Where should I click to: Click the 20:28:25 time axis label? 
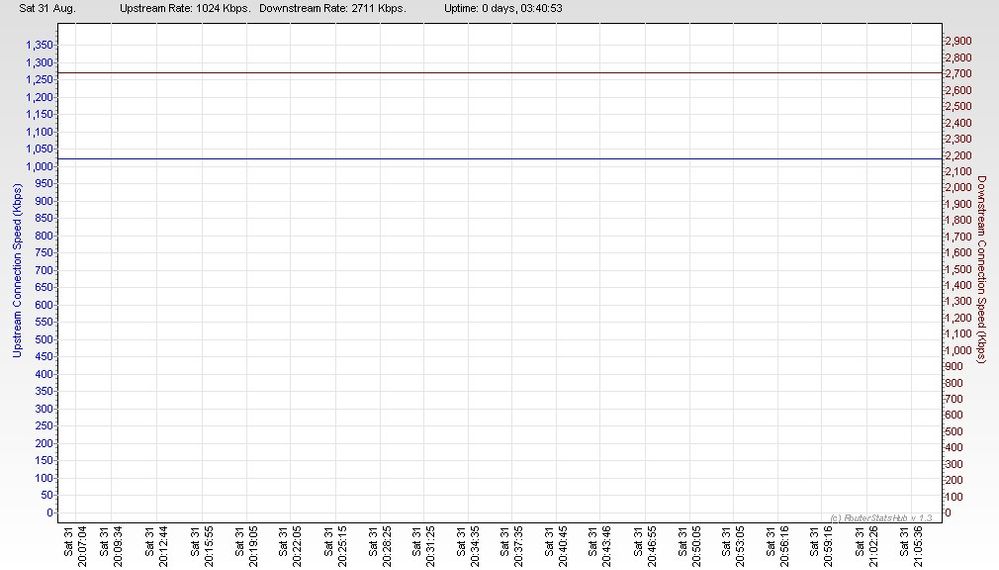pos(385,546)
